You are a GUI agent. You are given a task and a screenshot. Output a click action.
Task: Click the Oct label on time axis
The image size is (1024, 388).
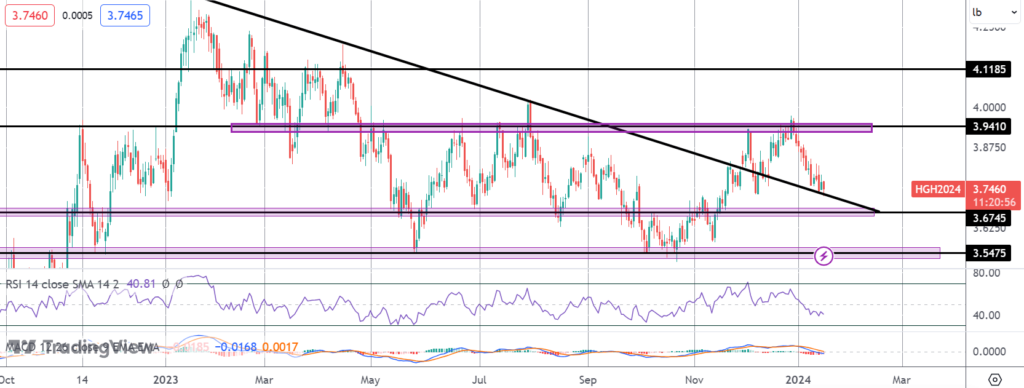pyautogui.click(x=8, y=380)
